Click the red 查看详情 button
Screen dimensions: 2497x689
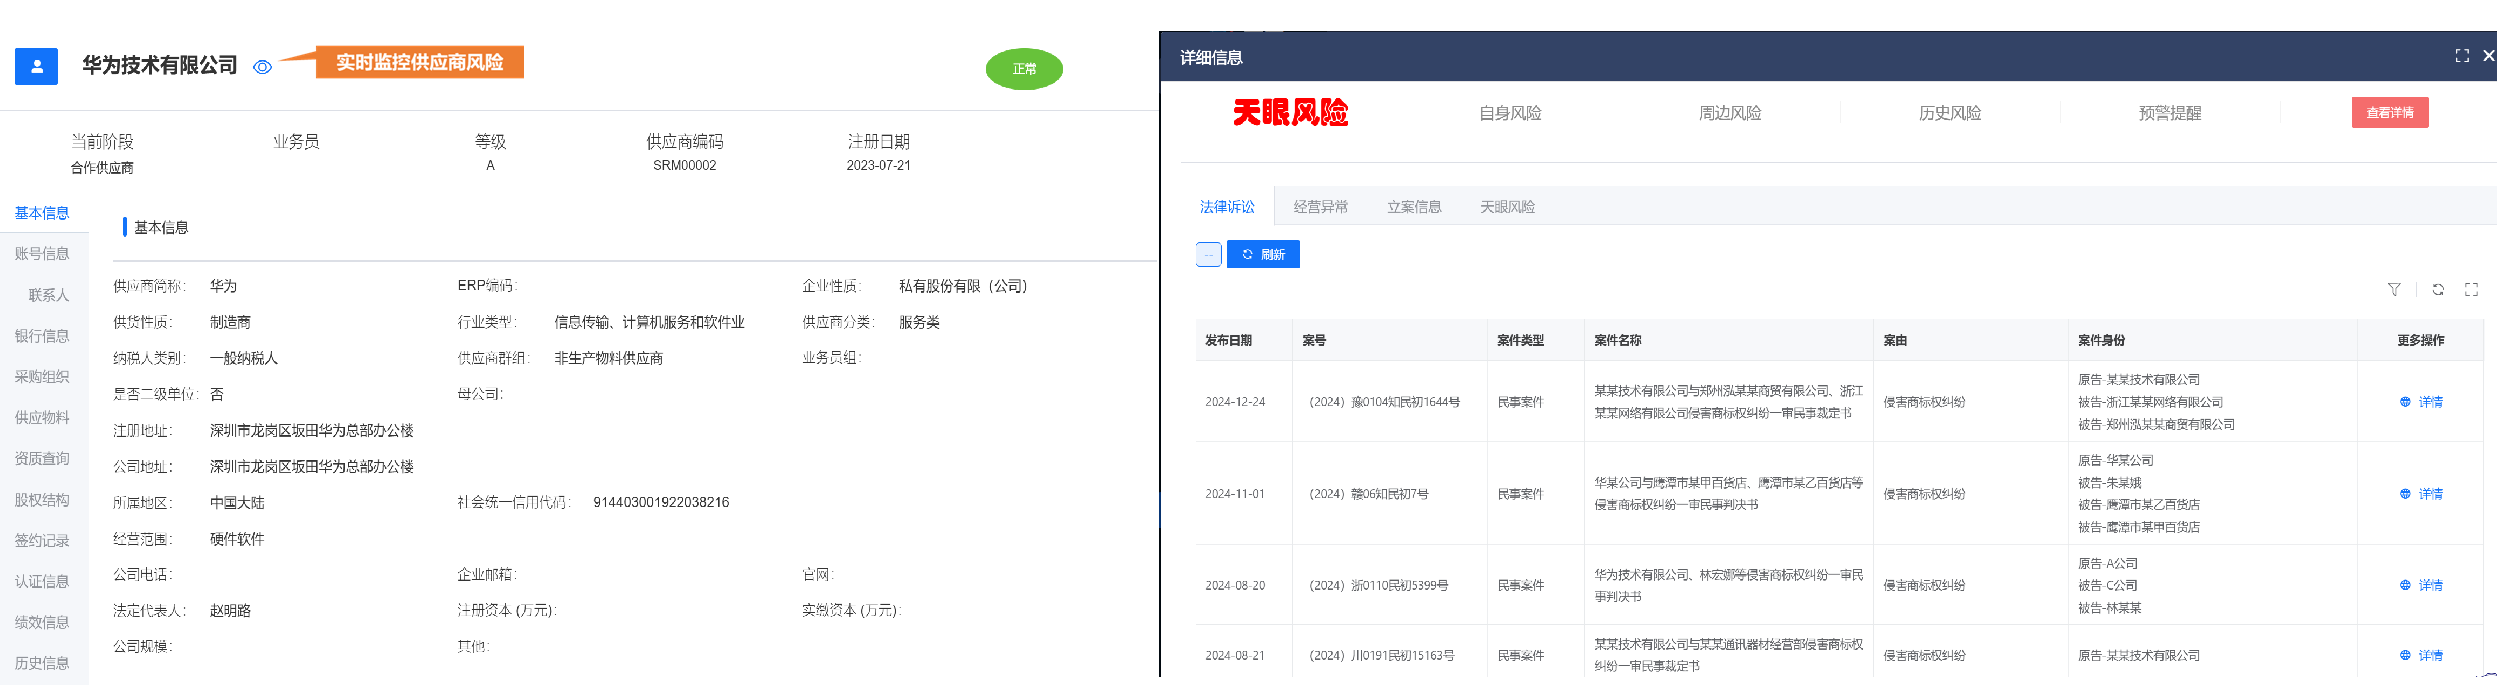[x=2390, y=112]
